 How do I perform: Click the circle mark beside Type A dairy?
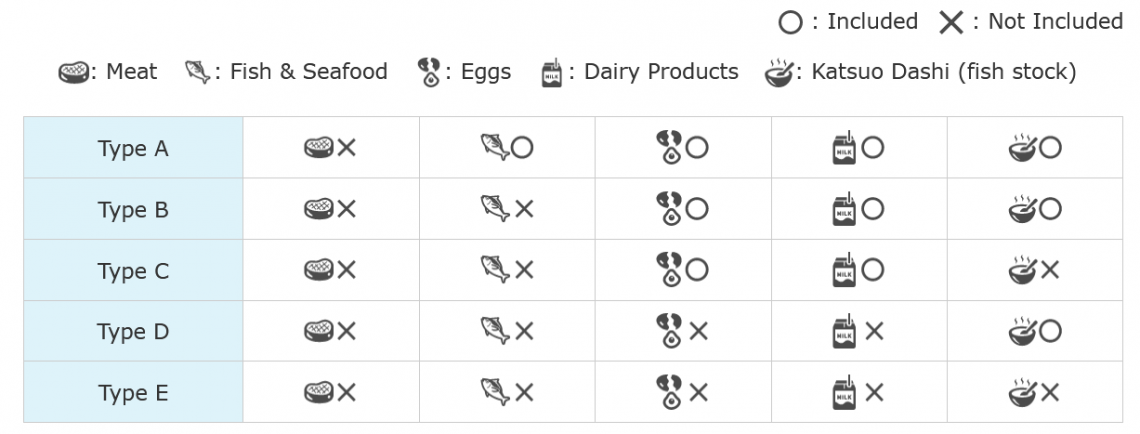[872, 148]
